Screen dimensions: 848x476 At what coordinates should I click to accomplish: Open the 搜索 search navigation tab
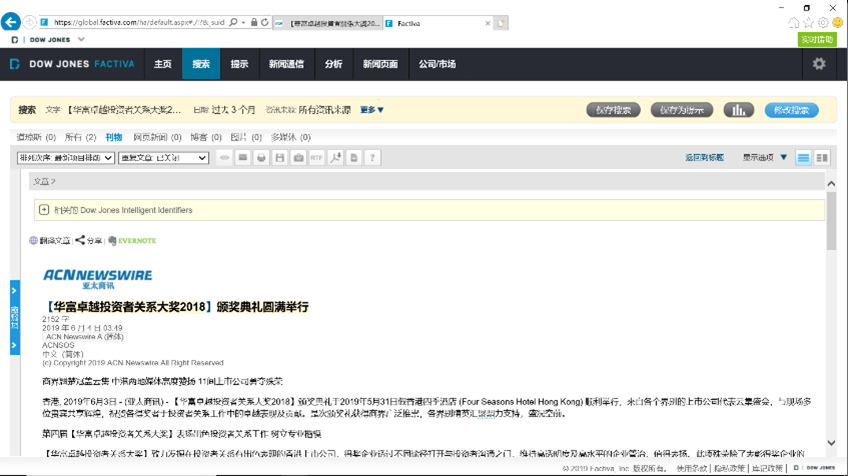[x=201, y=64]
